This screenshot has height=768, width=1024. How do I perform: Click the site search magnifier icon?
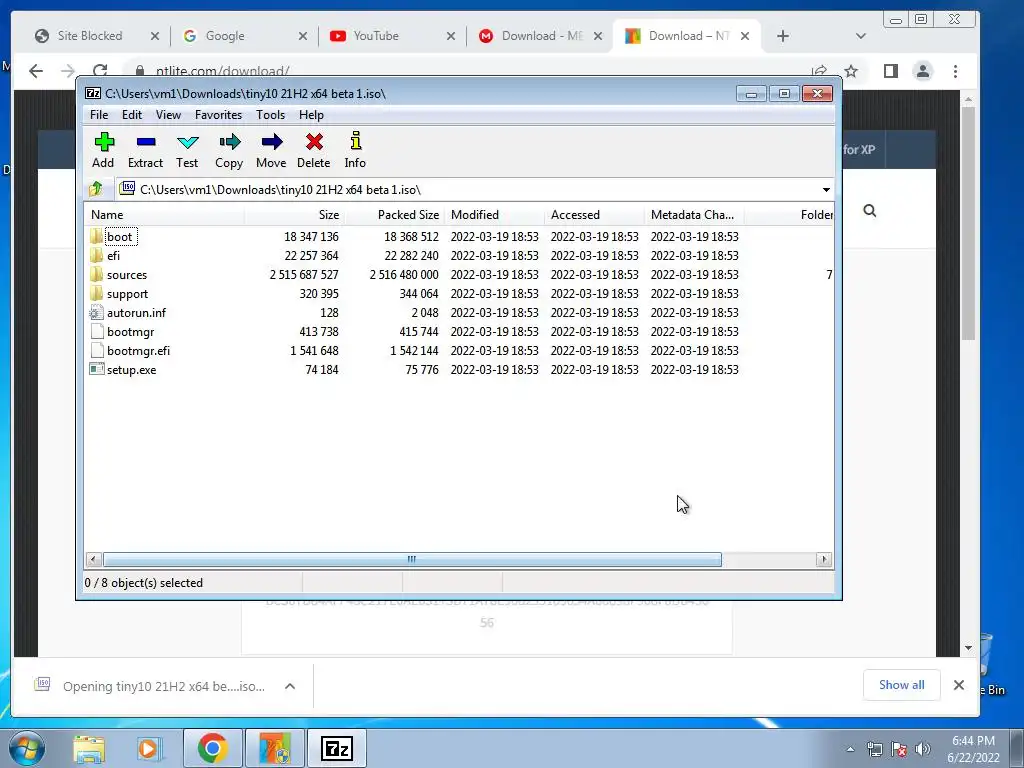point(869,210)
